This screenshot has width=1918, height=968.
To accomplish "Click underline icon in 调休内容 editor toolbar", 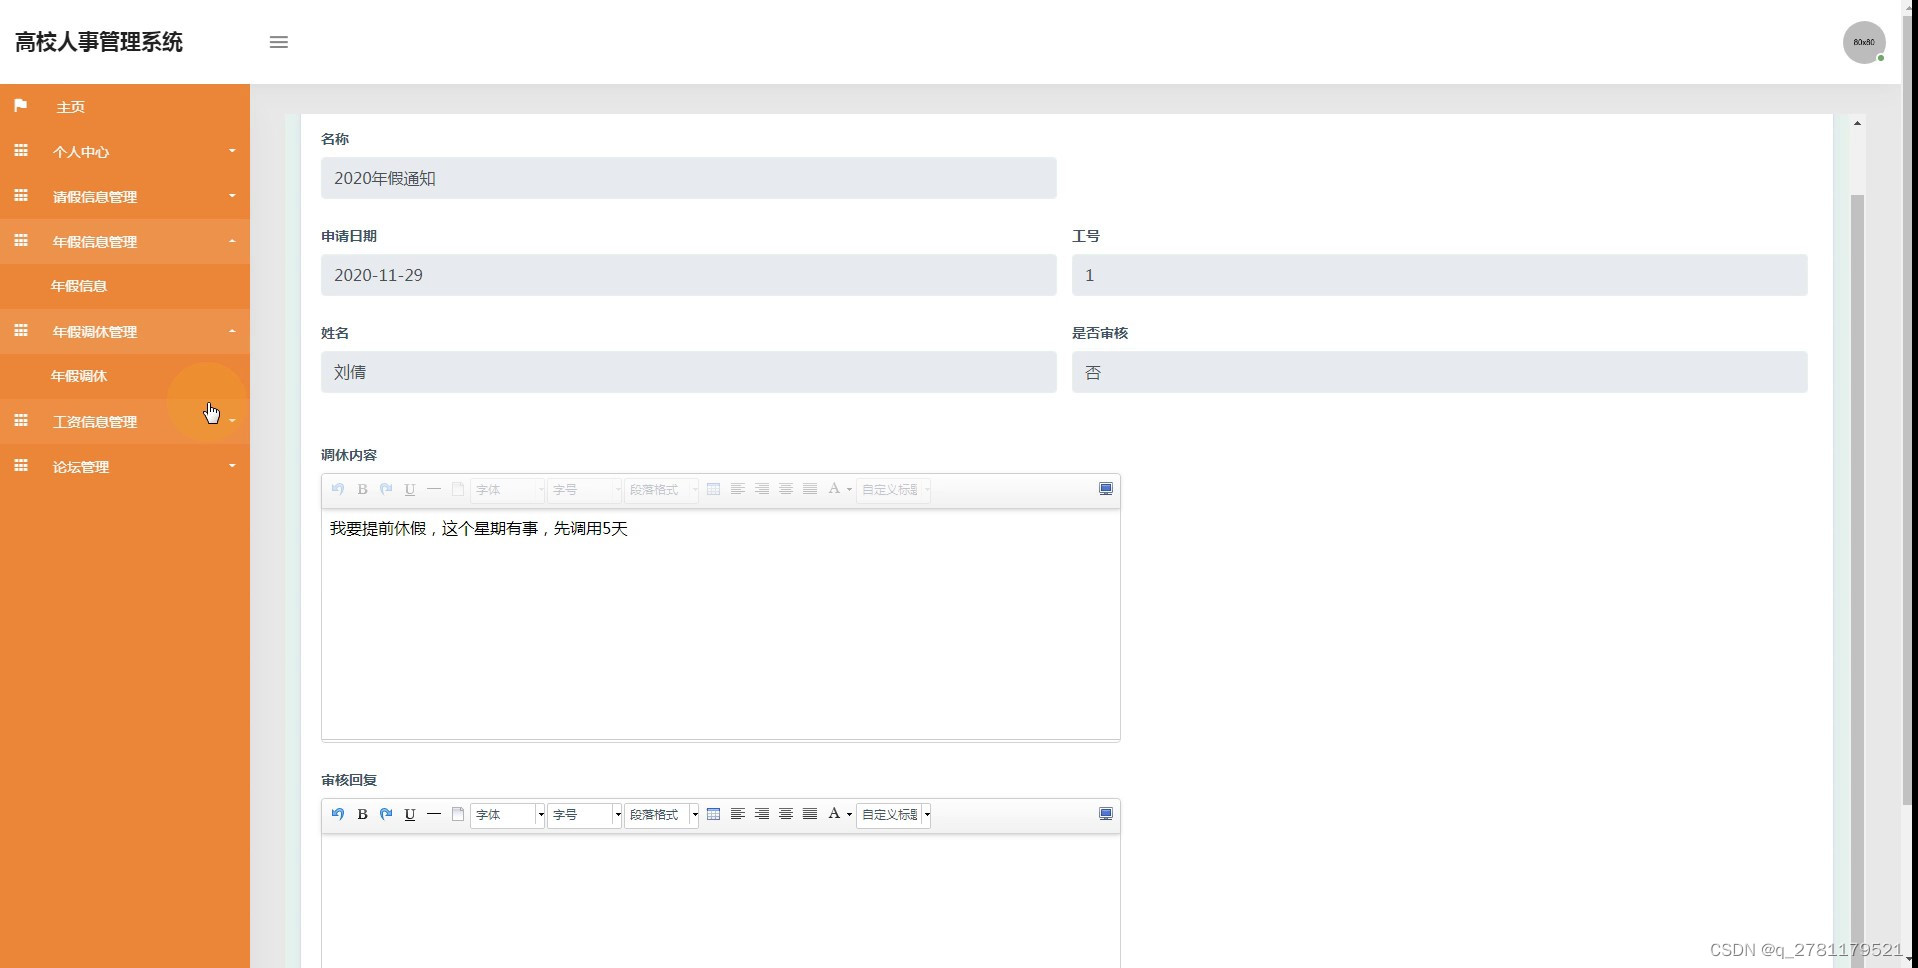I will point(410,489).
